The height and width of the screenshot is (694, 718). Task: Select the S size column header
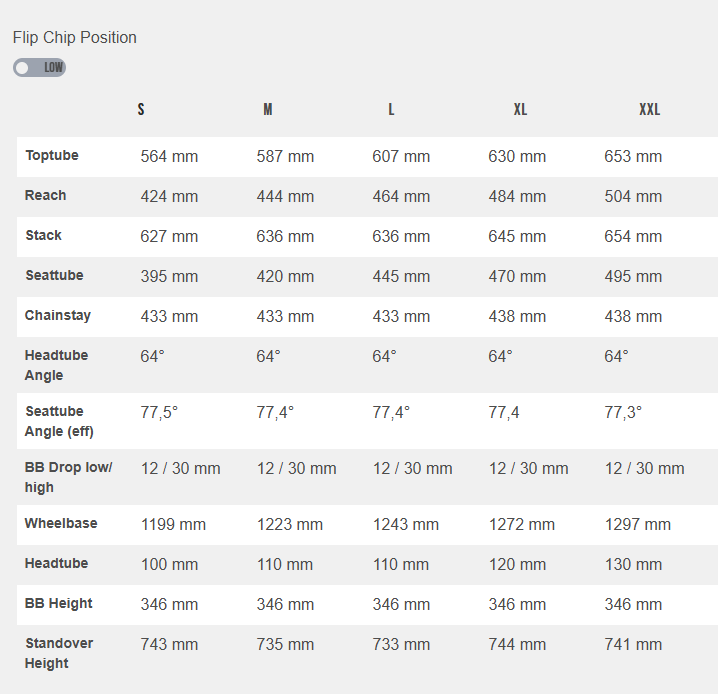(141, 110)
